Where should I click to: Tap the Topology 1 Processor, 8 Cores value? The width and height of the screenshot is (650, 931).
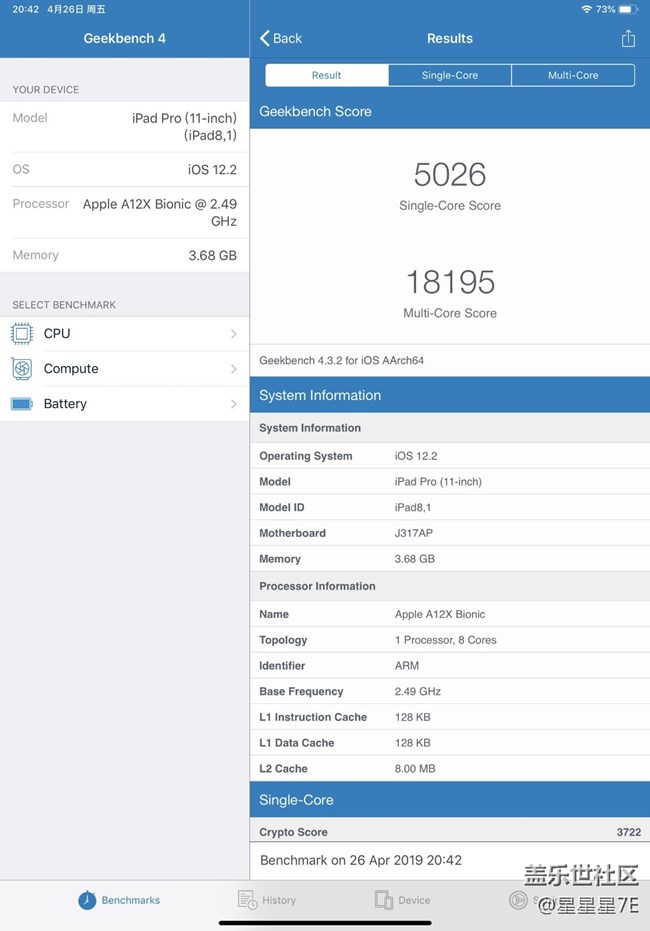click(x=446, y=640)
